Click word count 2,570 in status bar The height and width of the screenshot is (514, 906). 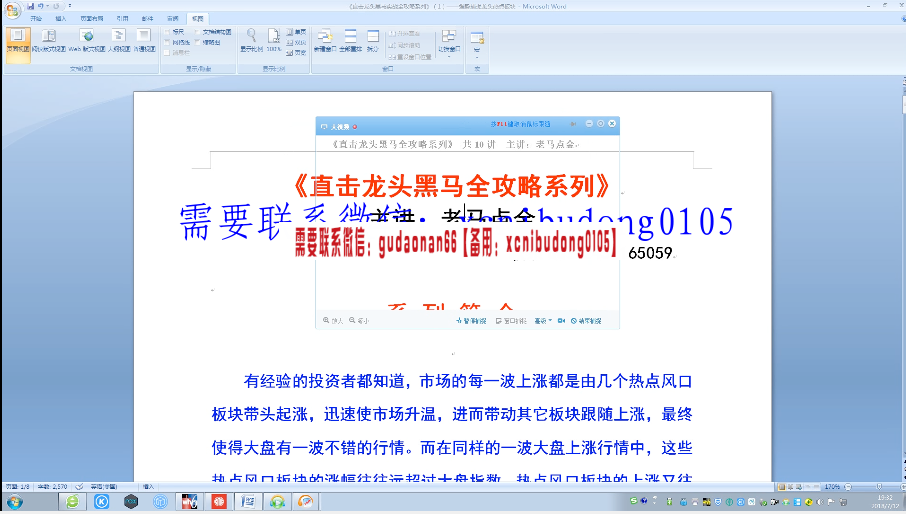tap(53, 487)
